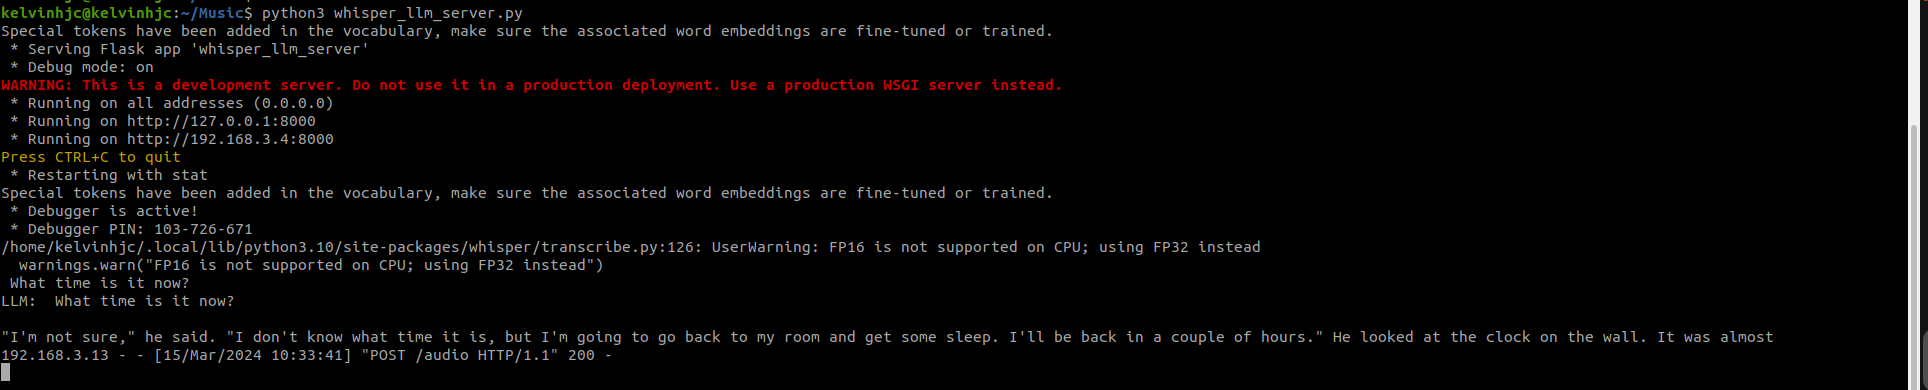This screenshot has height=390, width=1928.
Task: Click the command python3 whisper_llm_server.py
Action: pos(392,13)
